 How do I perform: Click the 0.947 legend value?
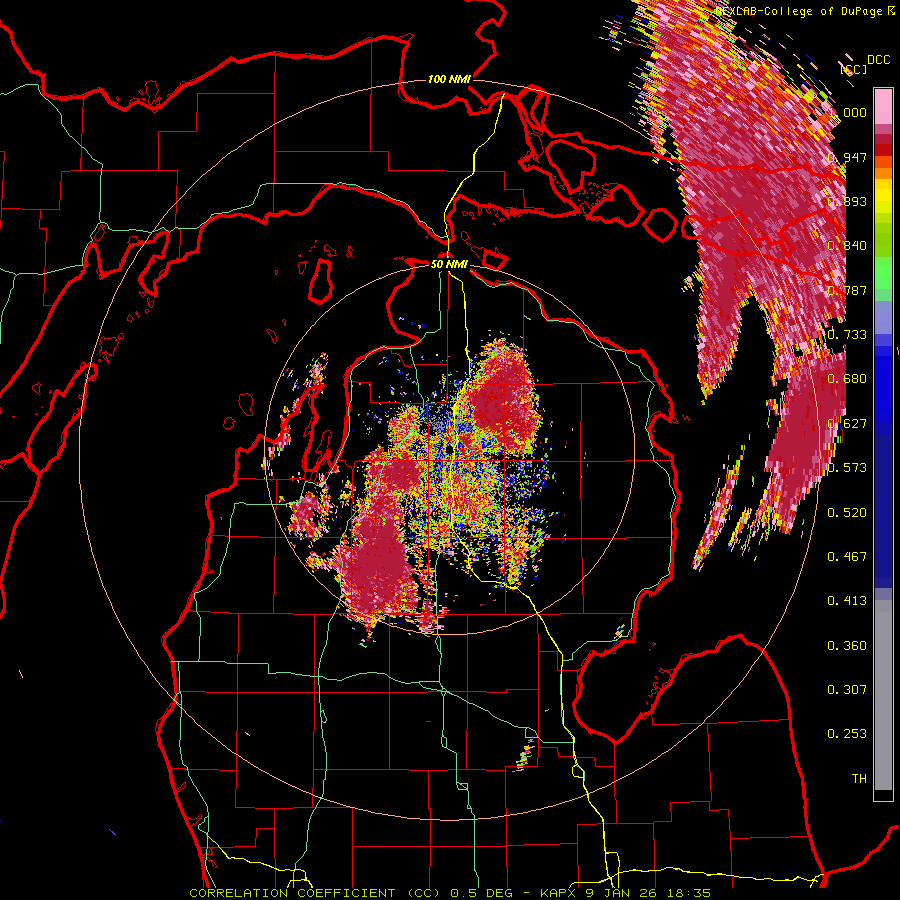pos(847,157)
